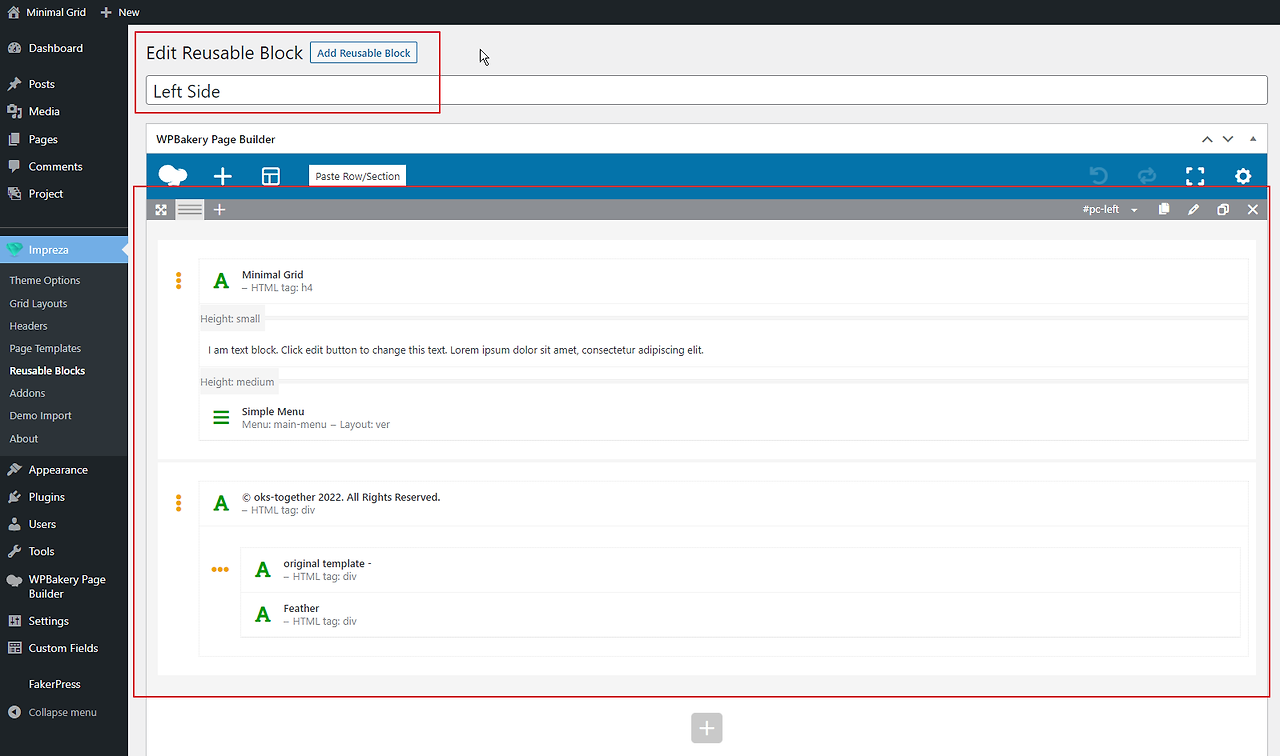Screen dimensions: 1280x756
Task: Click the redo arrow icon
Action: [x=1147, y=176]
